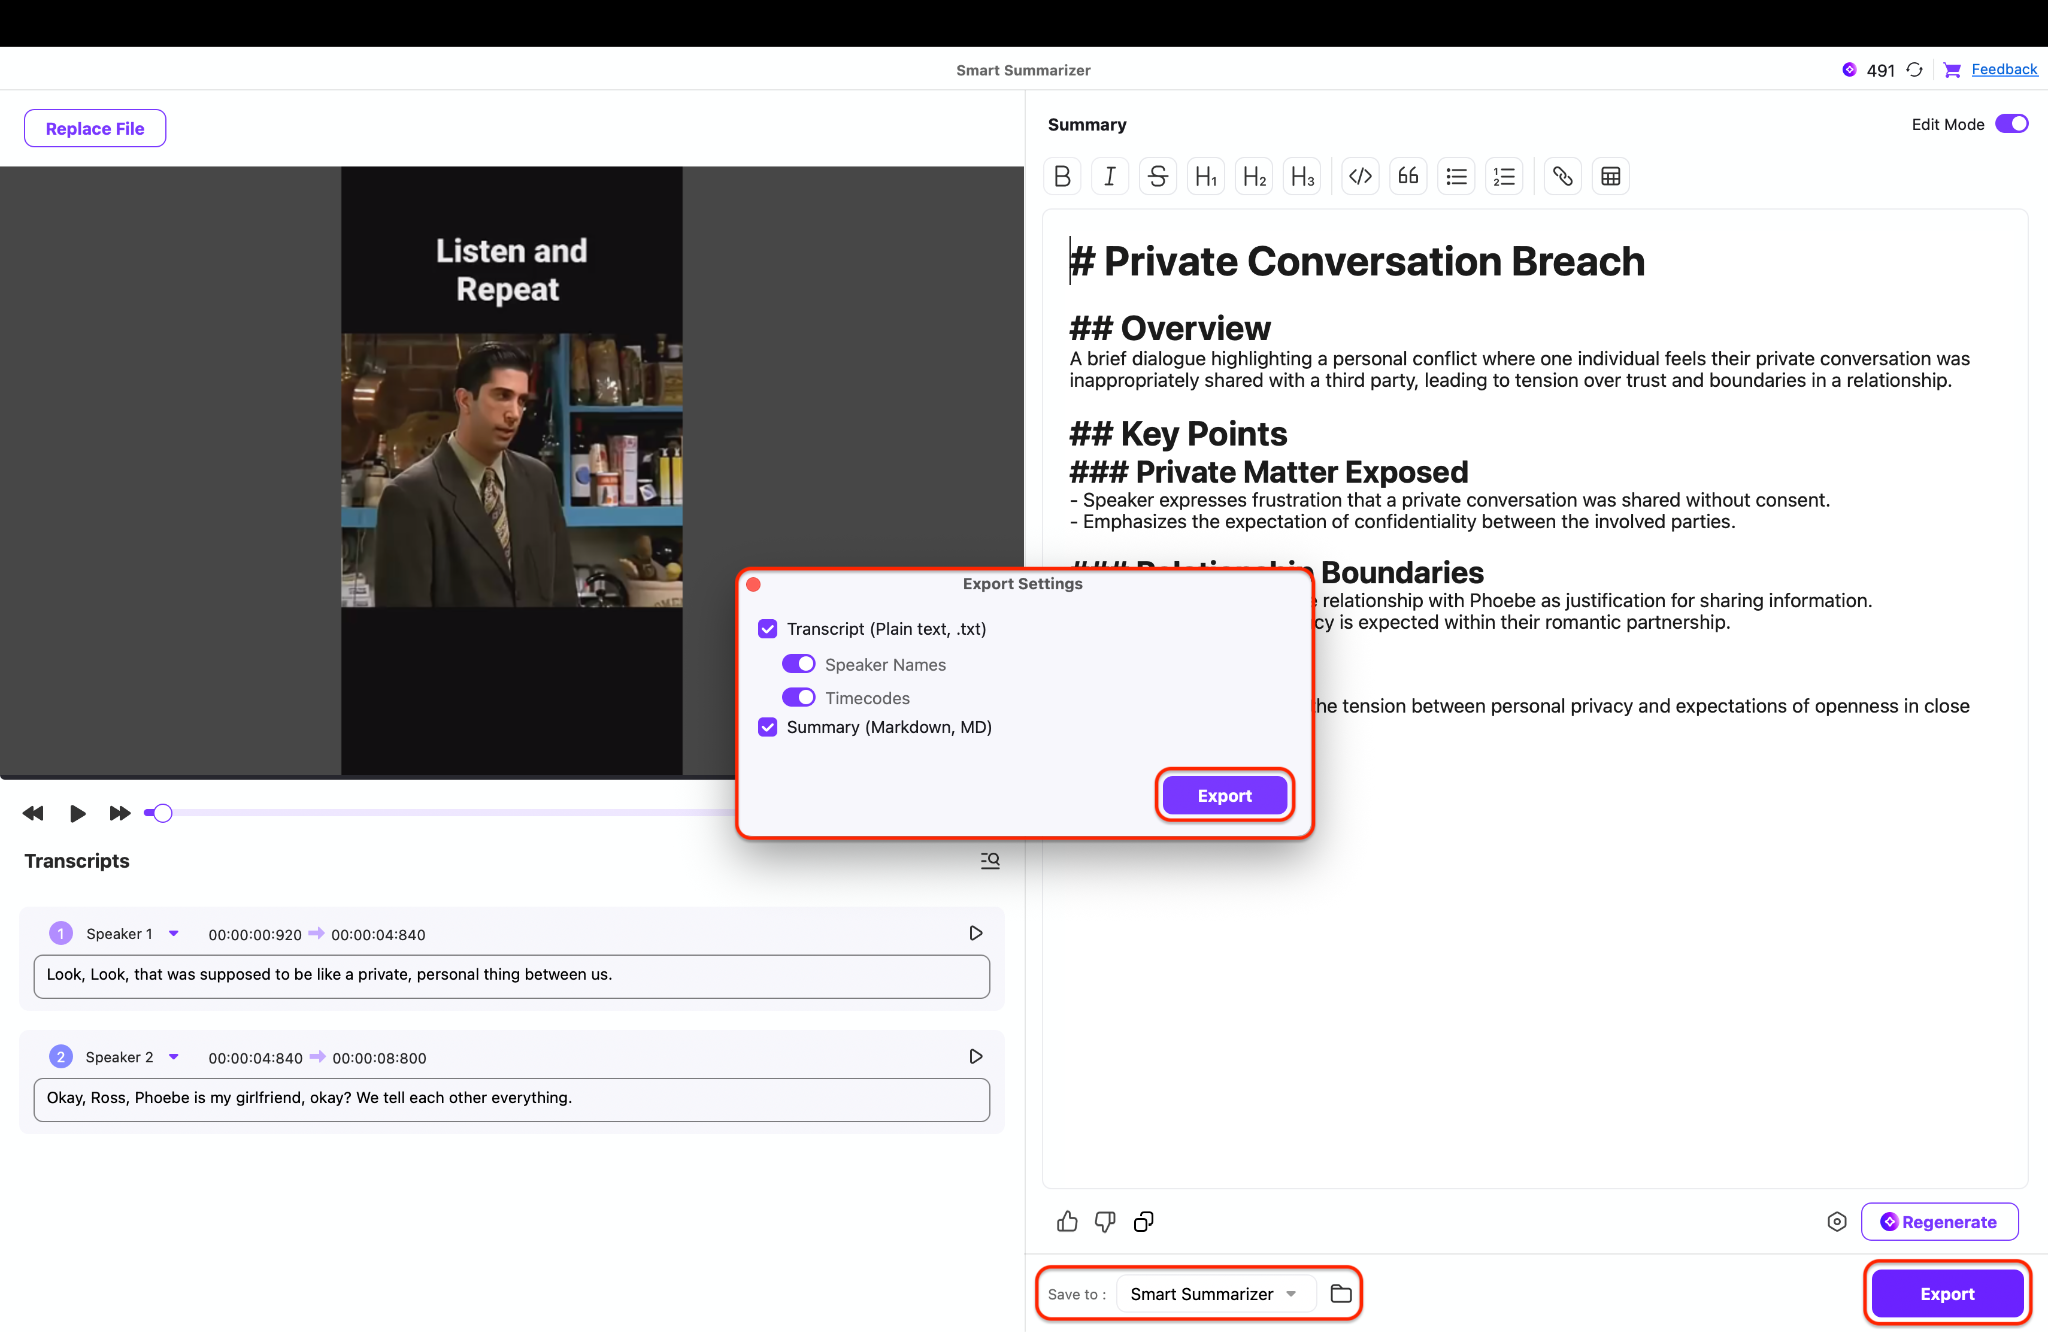The height and width of the screenshot is (1332, 2048).
Task: Click Speaker 2 transcript text field
Action: 511,1098
